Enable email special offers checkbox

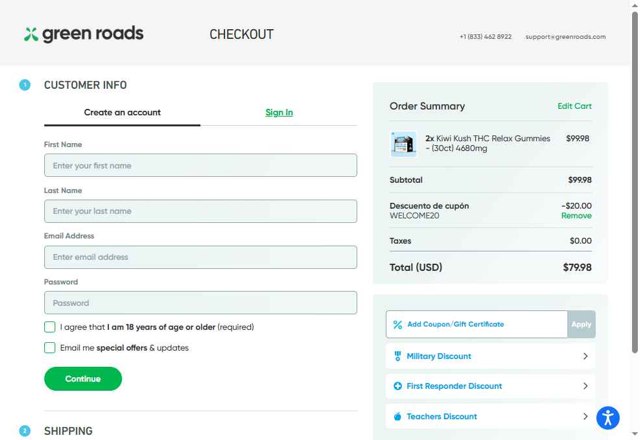tap(50, 348)
